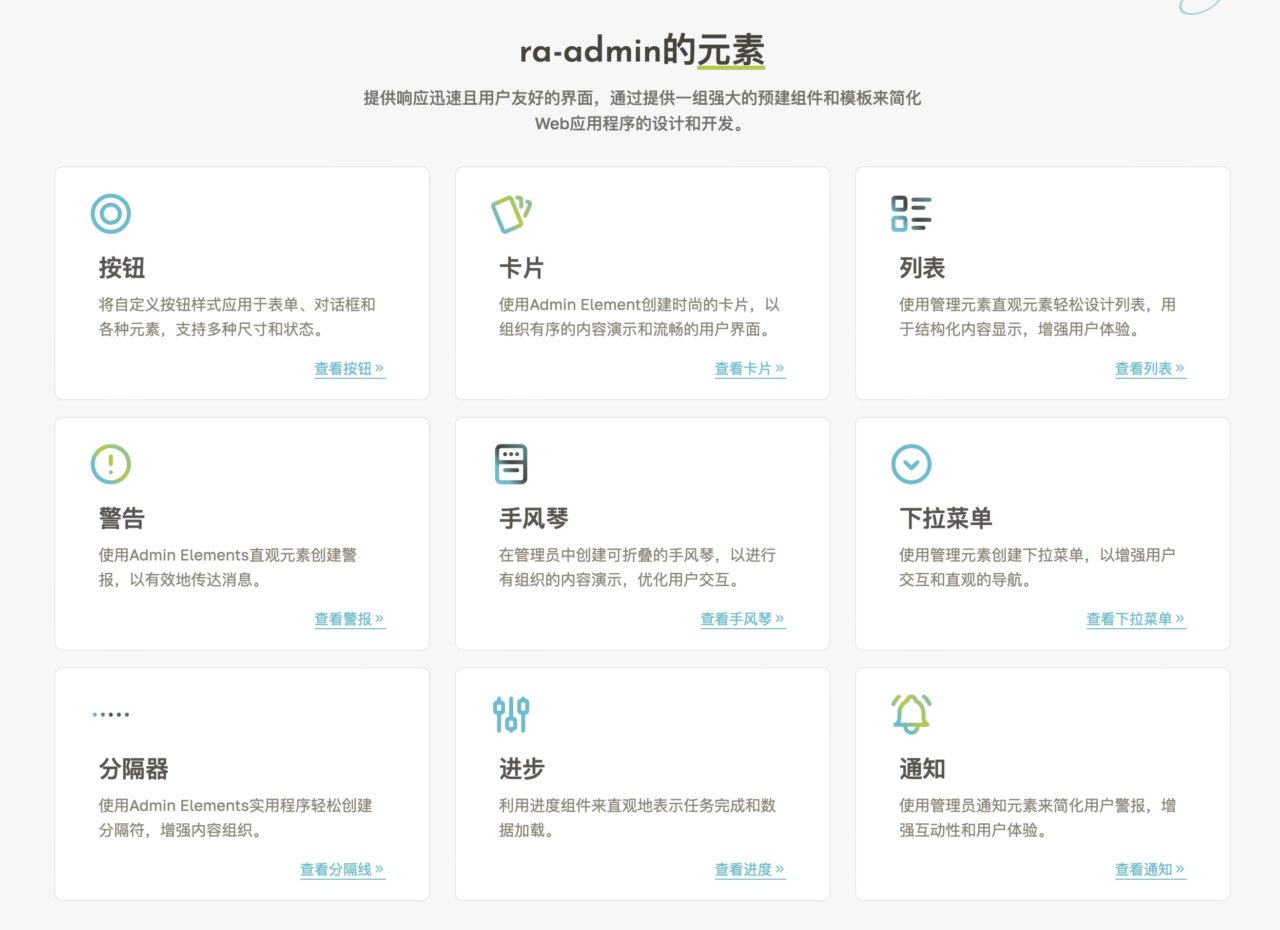Click the 分隔器 card heading
This screenshot has height=930, width=1280.
tap(134, 769)
